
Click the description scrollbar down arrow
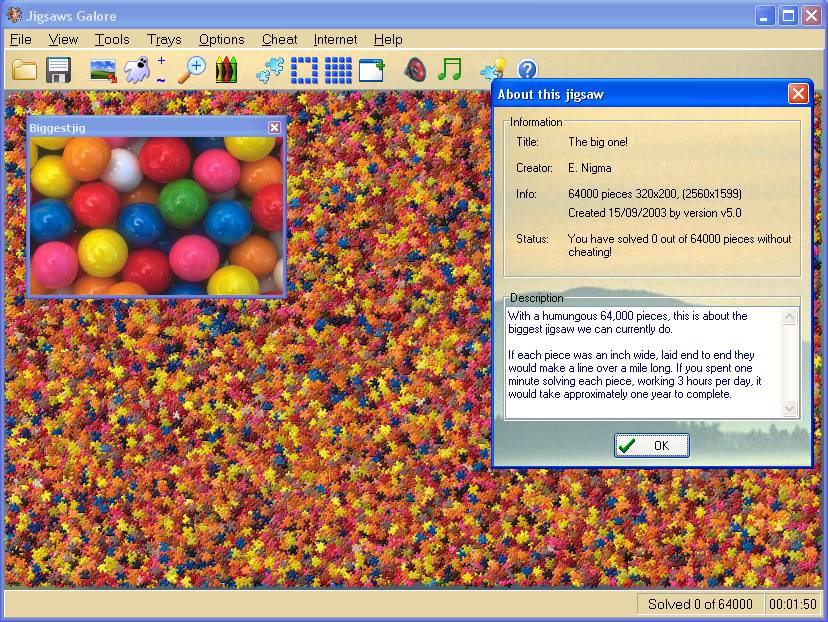click(789, 408)
